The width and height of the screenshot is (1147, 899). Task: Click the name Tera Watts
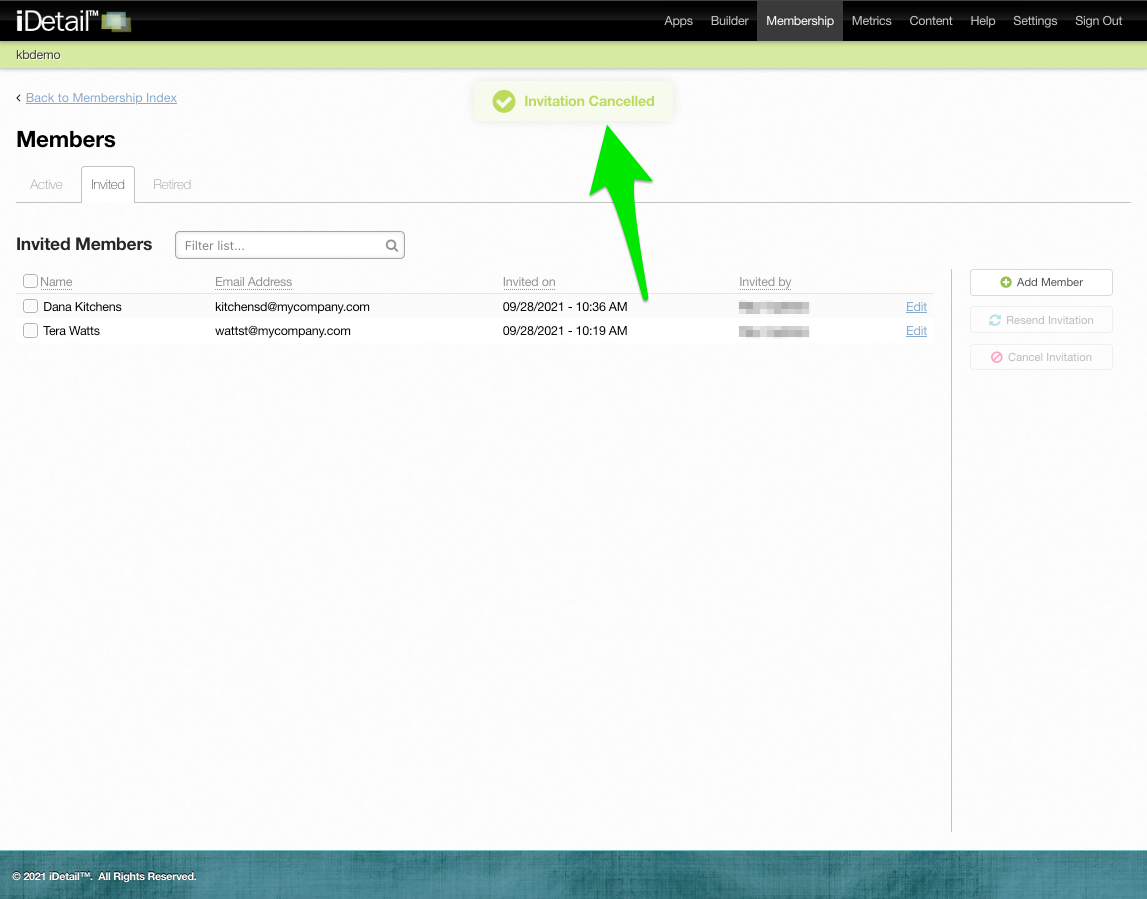coord(71,331)
